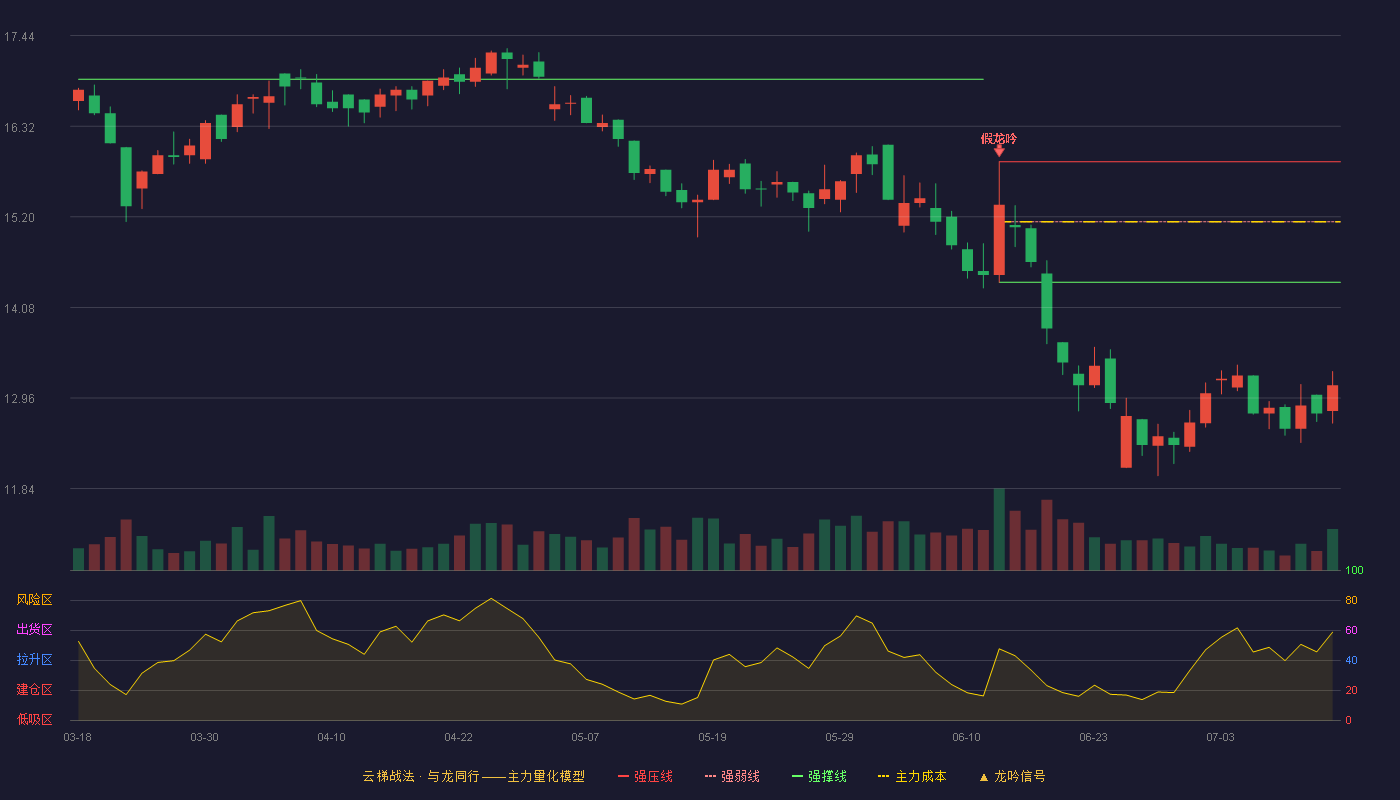This screenshot has width=1400, height=800.
Task: Select the 拉升区 zone label
Action: 34,660
